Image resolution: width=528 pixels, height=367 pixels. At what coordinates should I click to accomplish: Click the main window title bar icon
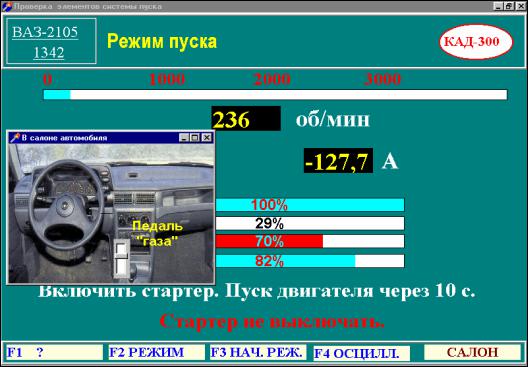point(7,6)
